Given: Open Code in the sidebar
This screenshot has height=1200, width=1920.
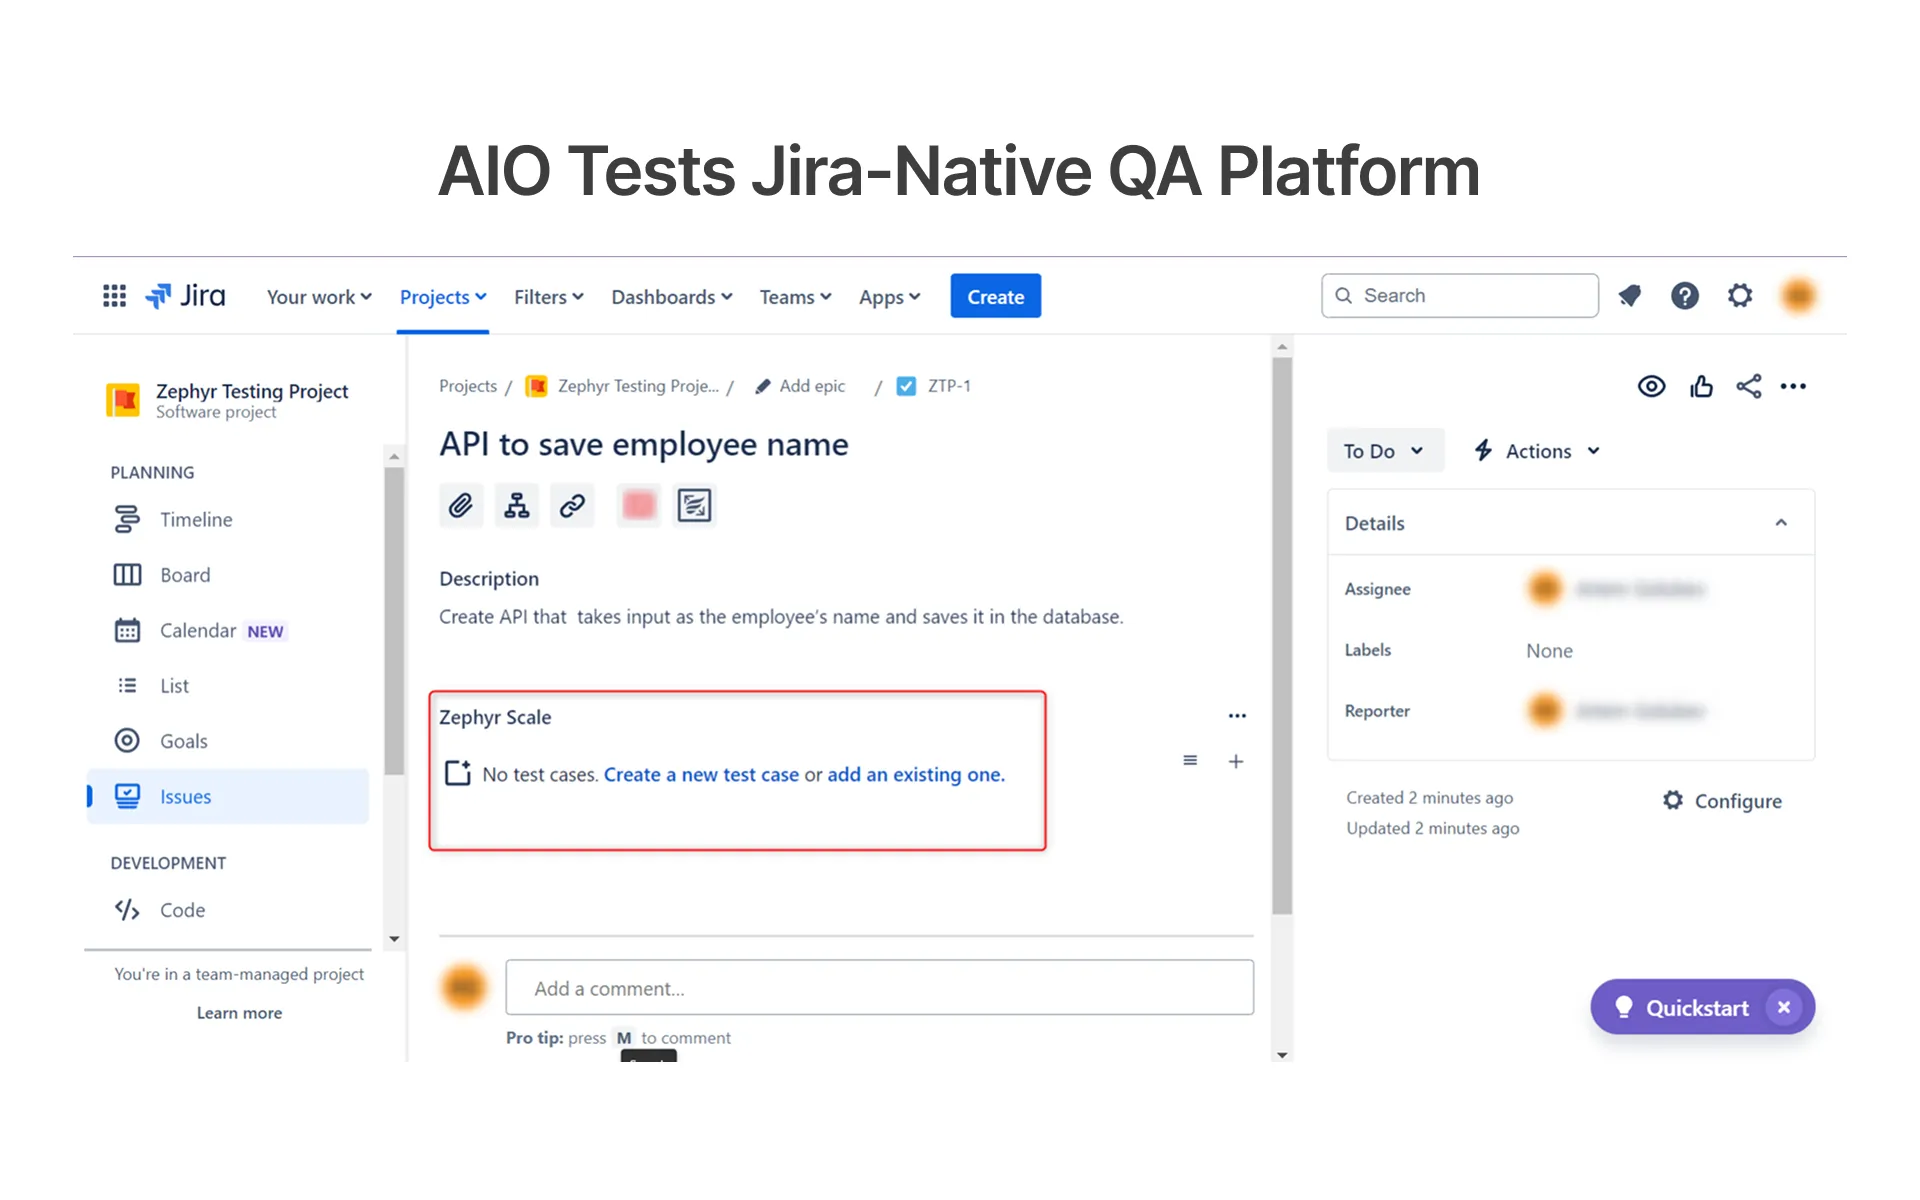Looking at the screenshot, I should pos(228,910).
